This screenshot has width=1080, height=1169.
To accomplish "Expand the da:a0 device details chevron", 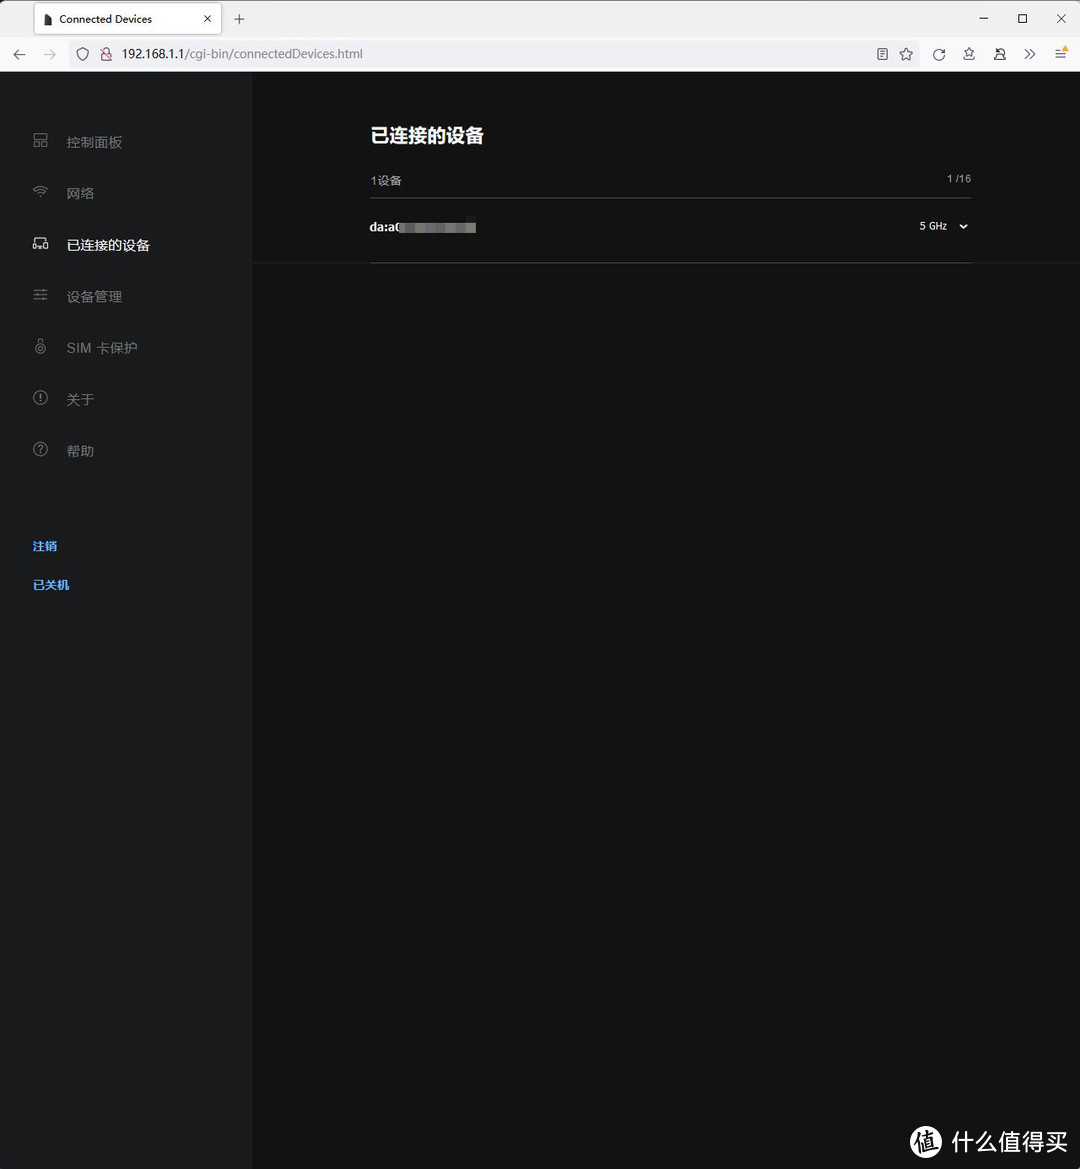I will pos(963,227).
